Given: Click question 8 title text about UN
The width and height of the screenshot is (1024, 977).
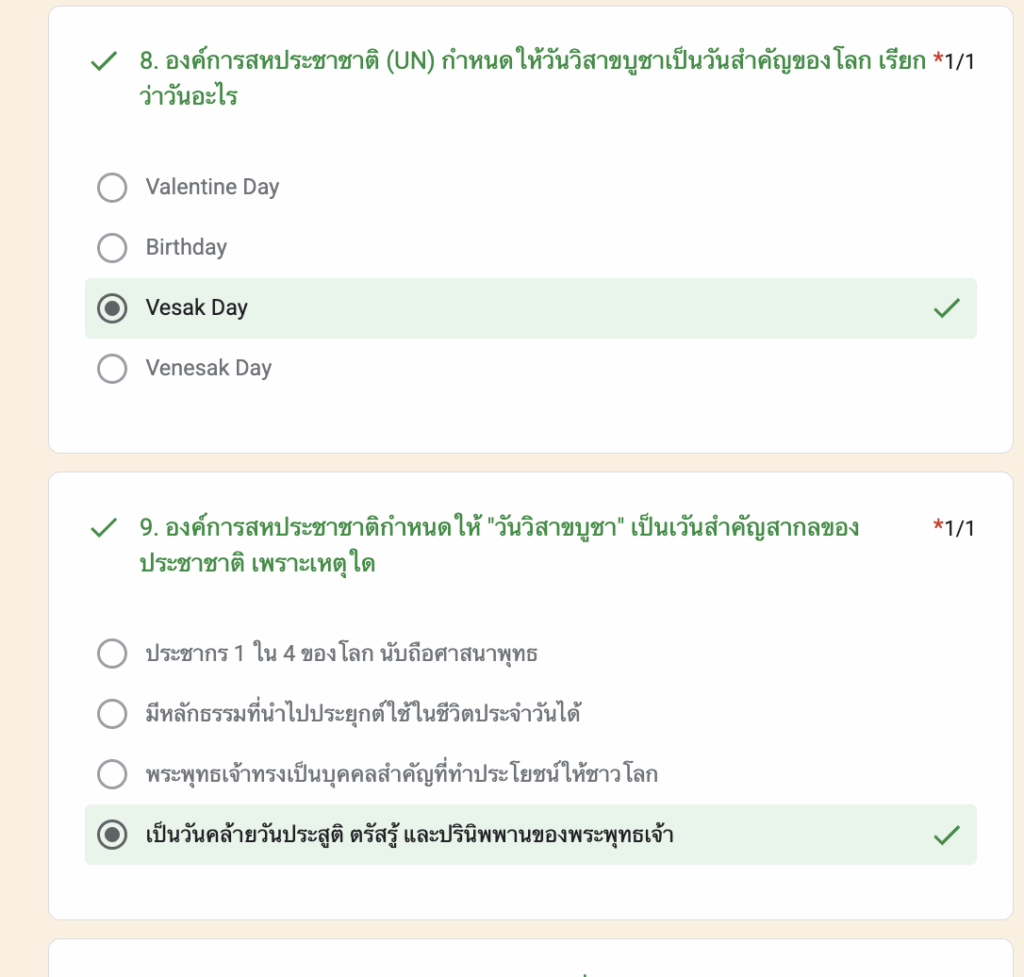Looking at the screenshot, I should (x=532, y=62).
